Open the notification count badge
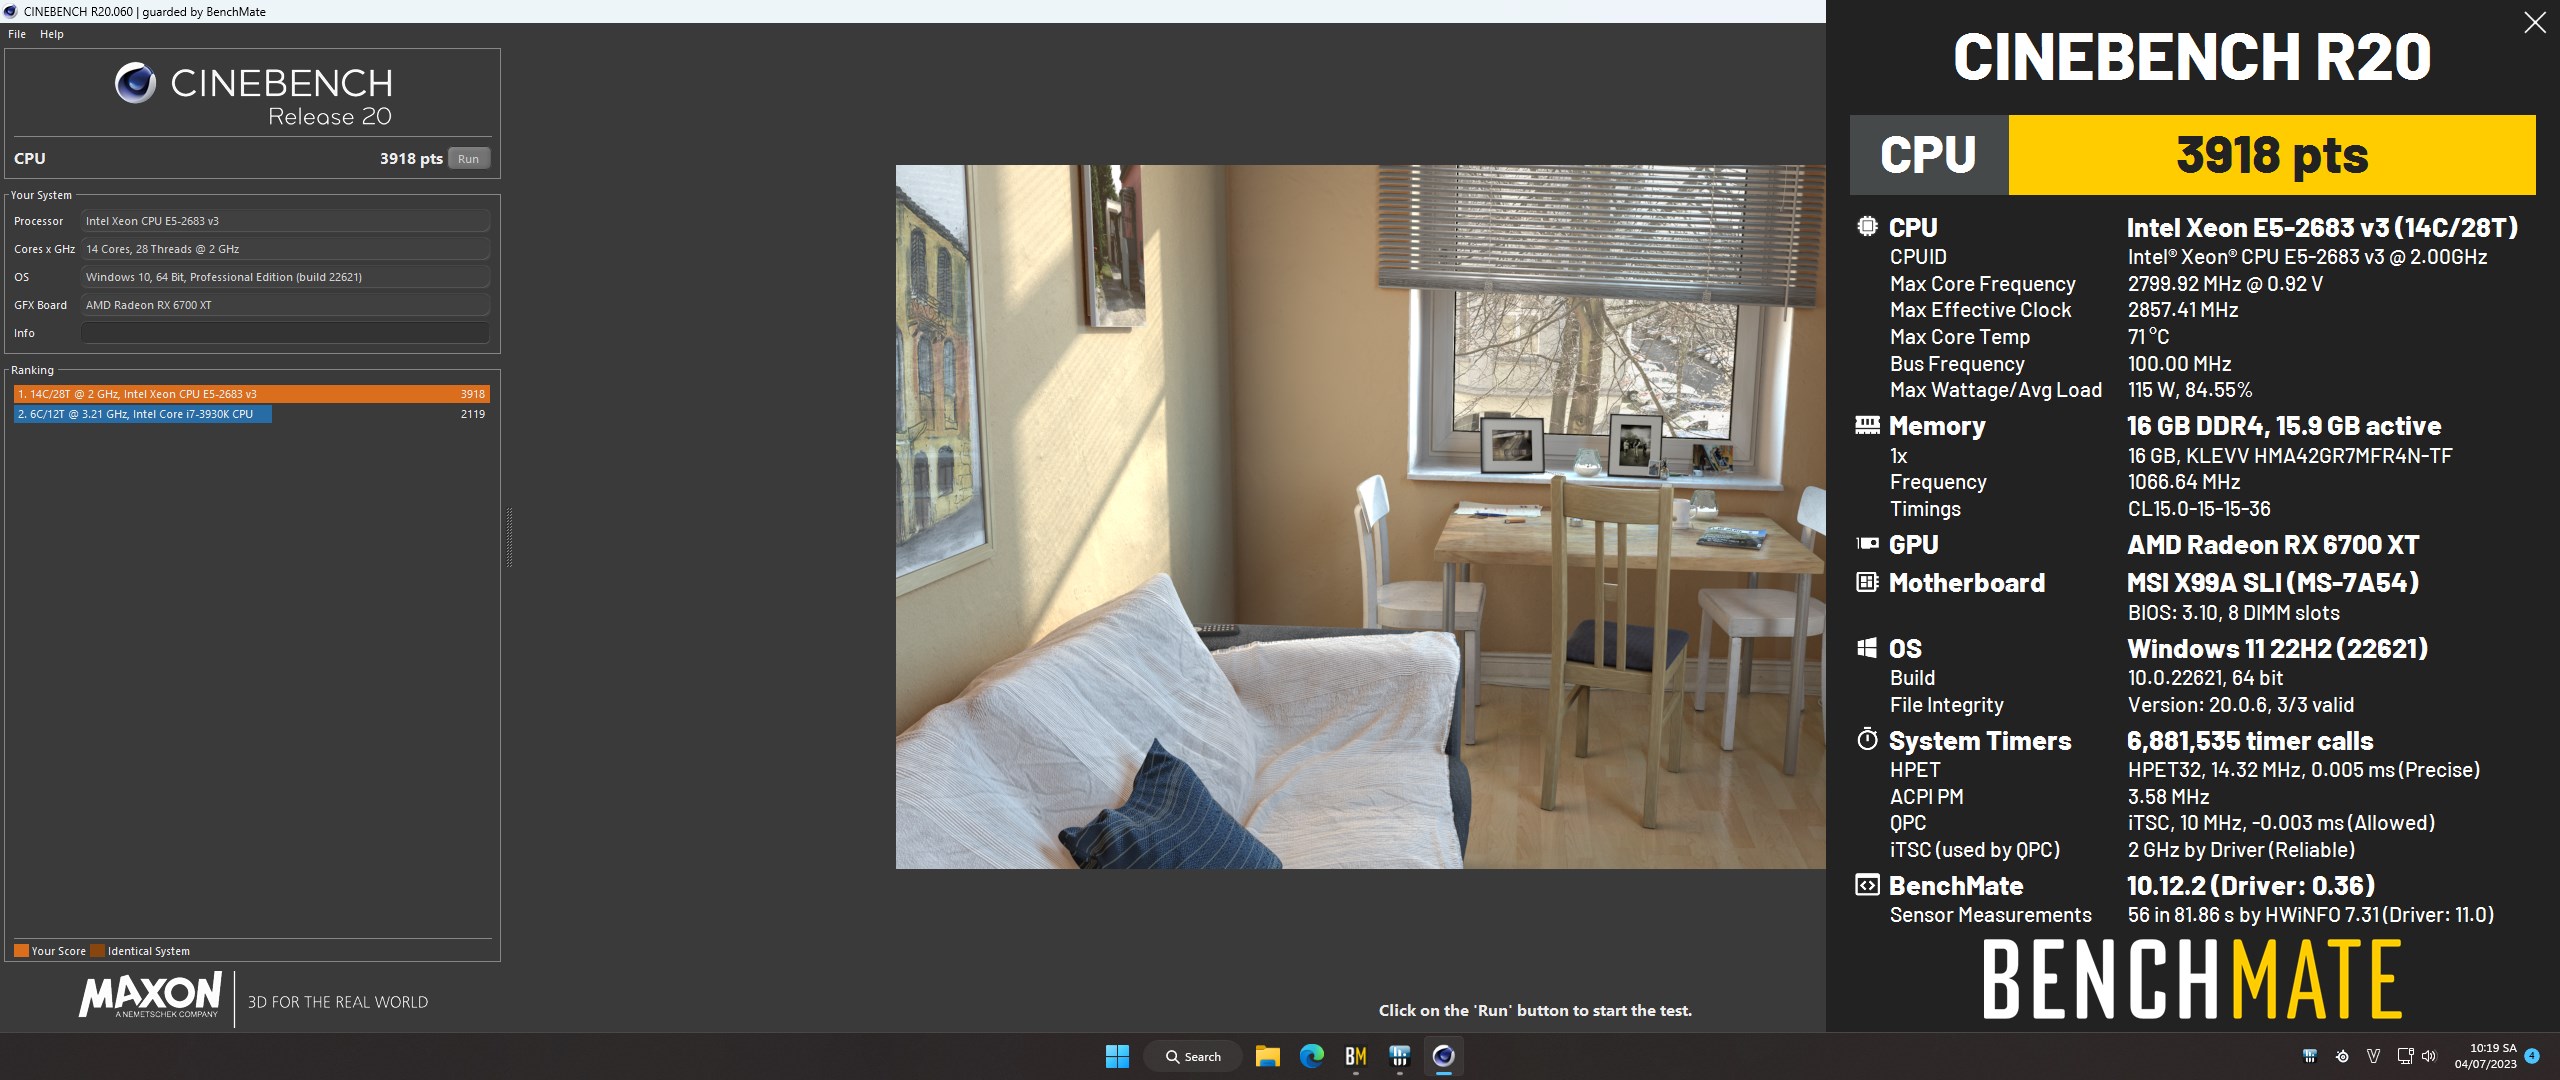Viewport: 2560px width, 1080px height. point(2531,1056)
